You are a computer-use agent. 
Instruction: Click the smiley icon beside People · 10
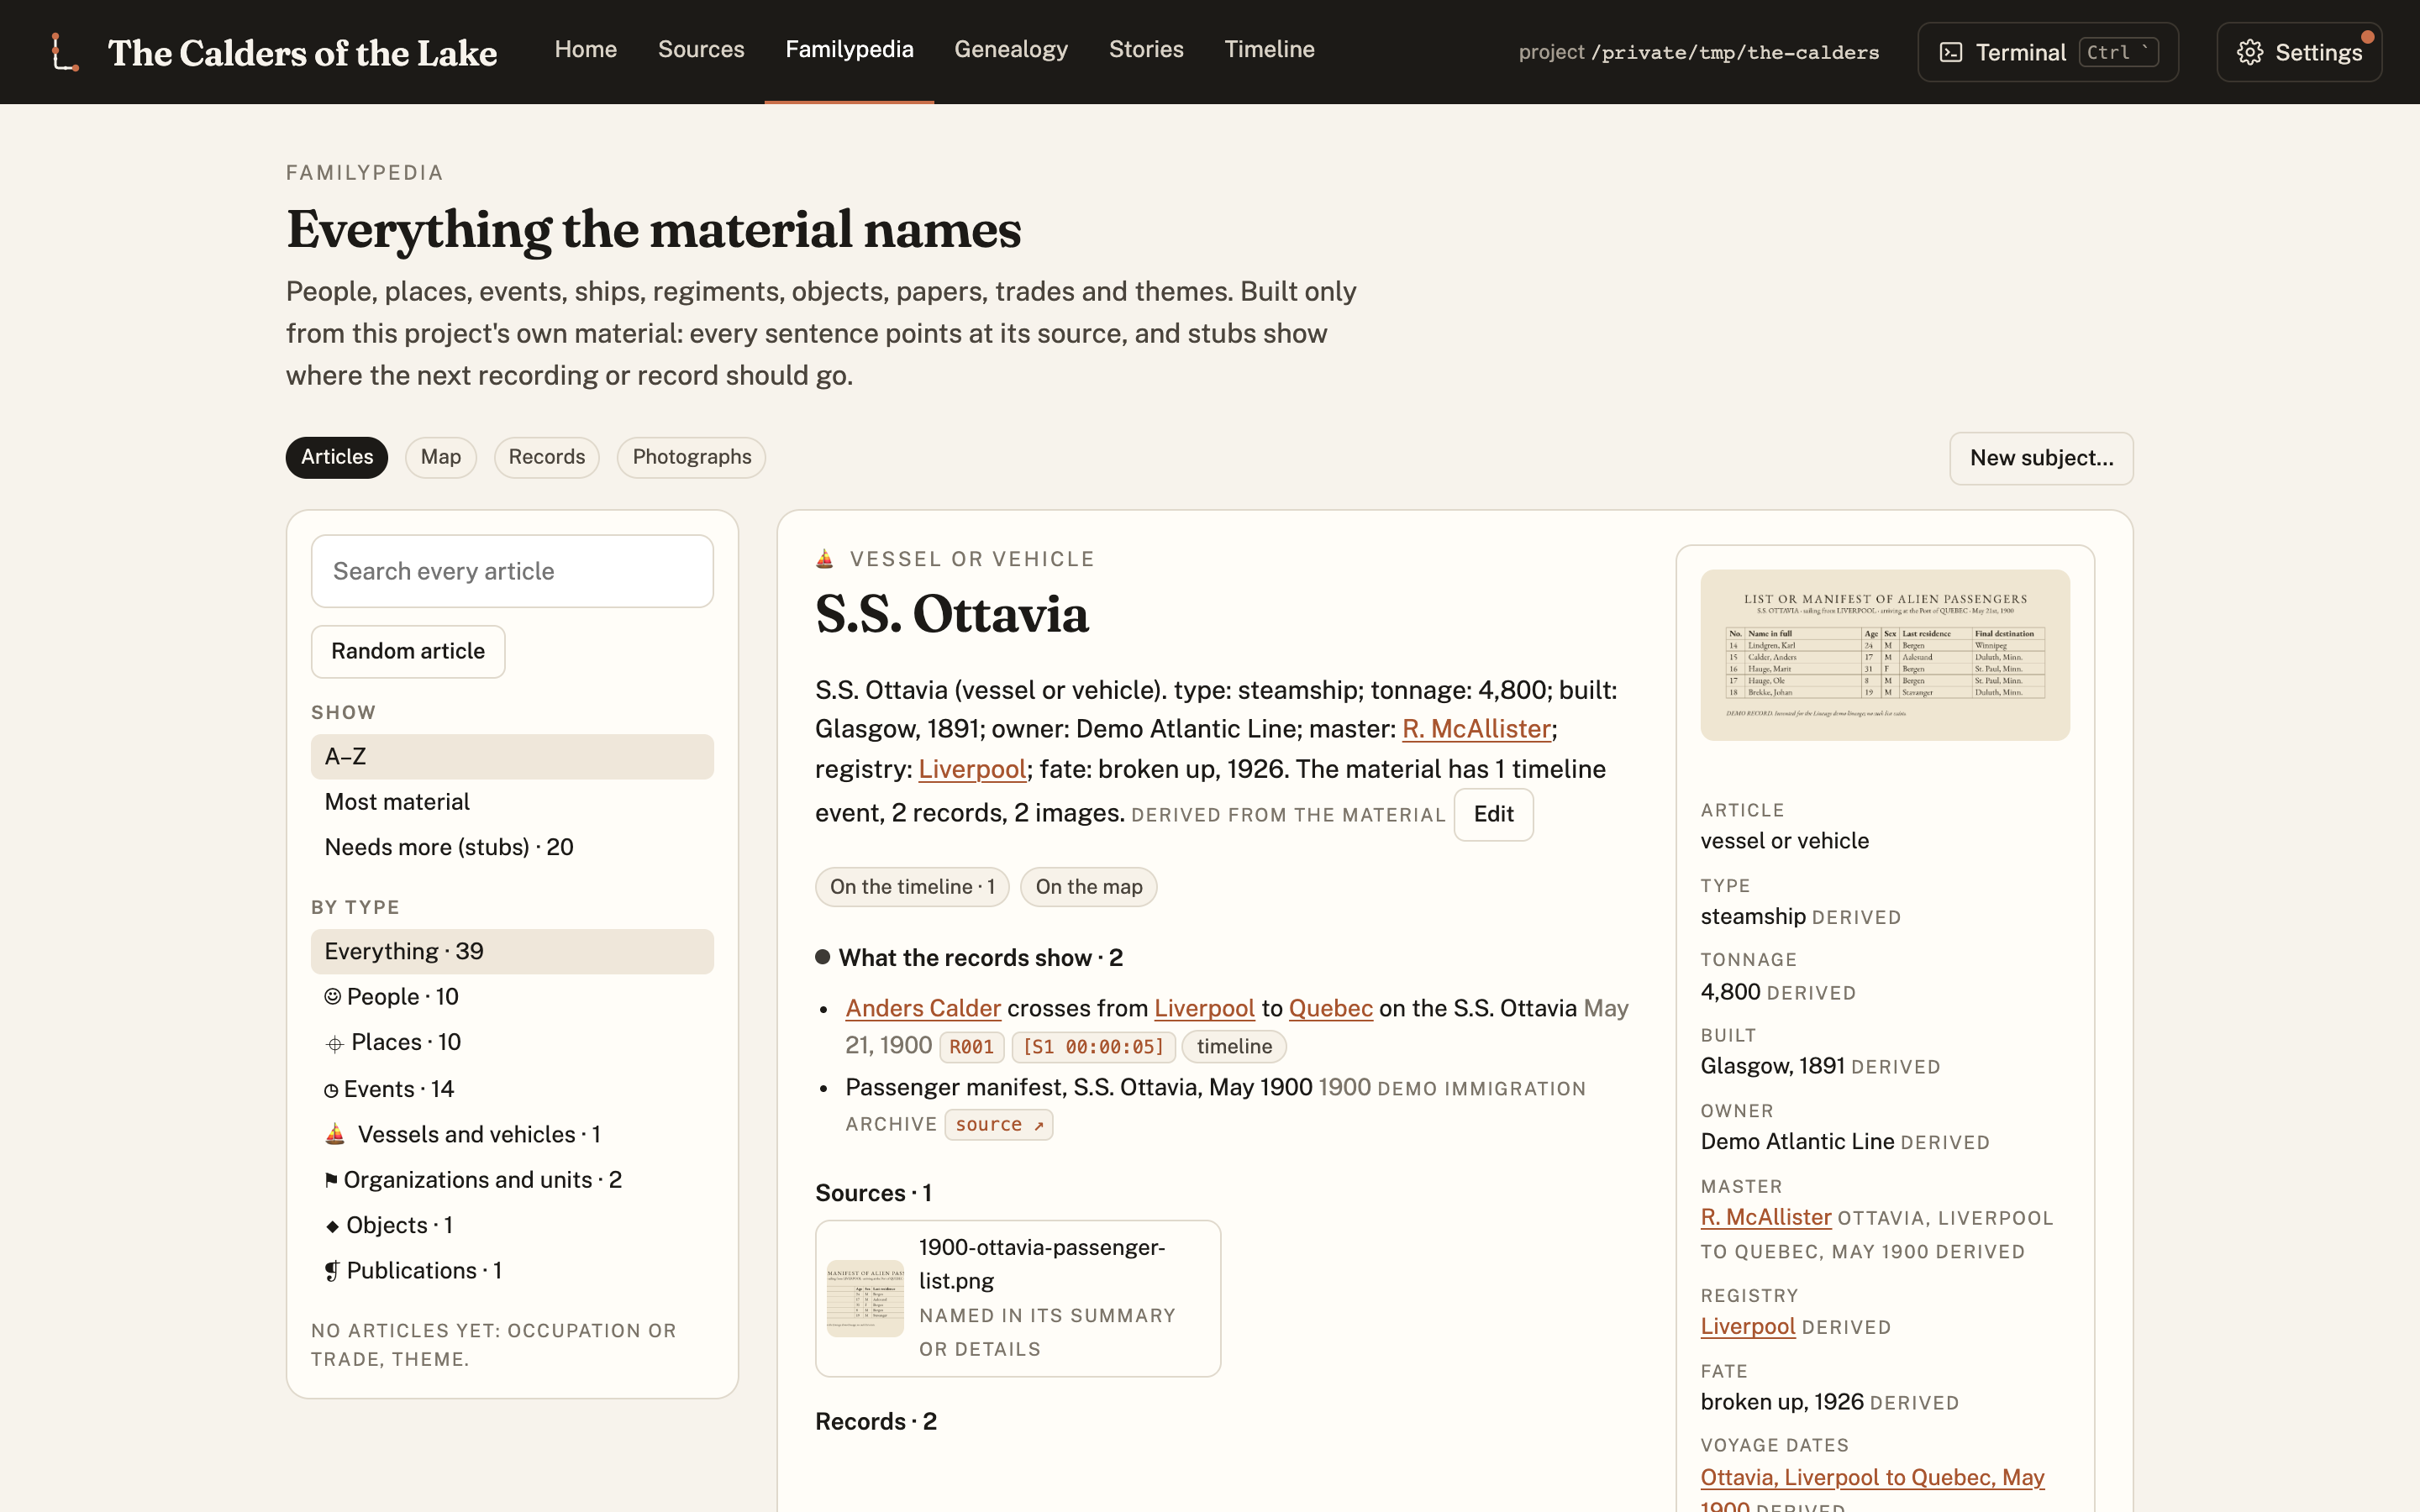pos(332,996)
